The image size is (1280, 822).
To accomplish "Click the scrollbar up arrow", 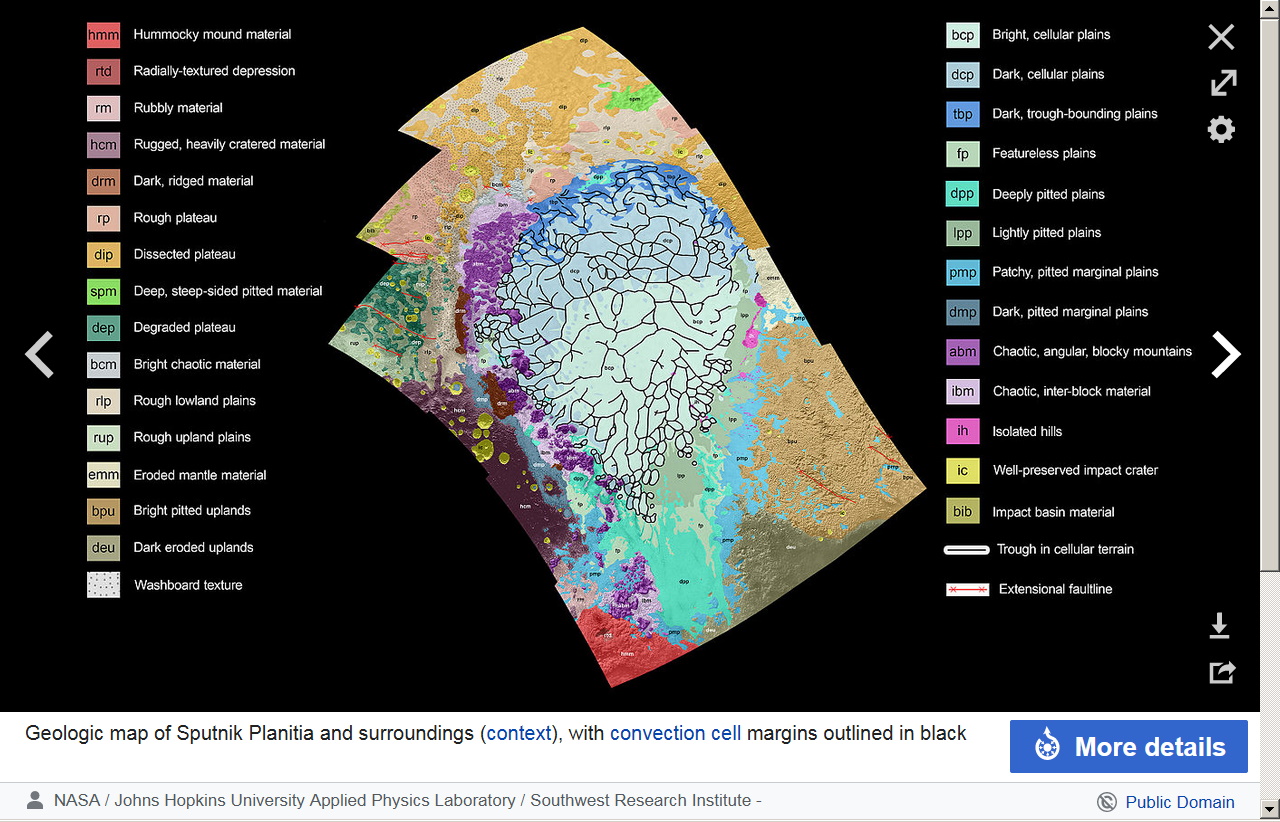I will [1270, 9].
